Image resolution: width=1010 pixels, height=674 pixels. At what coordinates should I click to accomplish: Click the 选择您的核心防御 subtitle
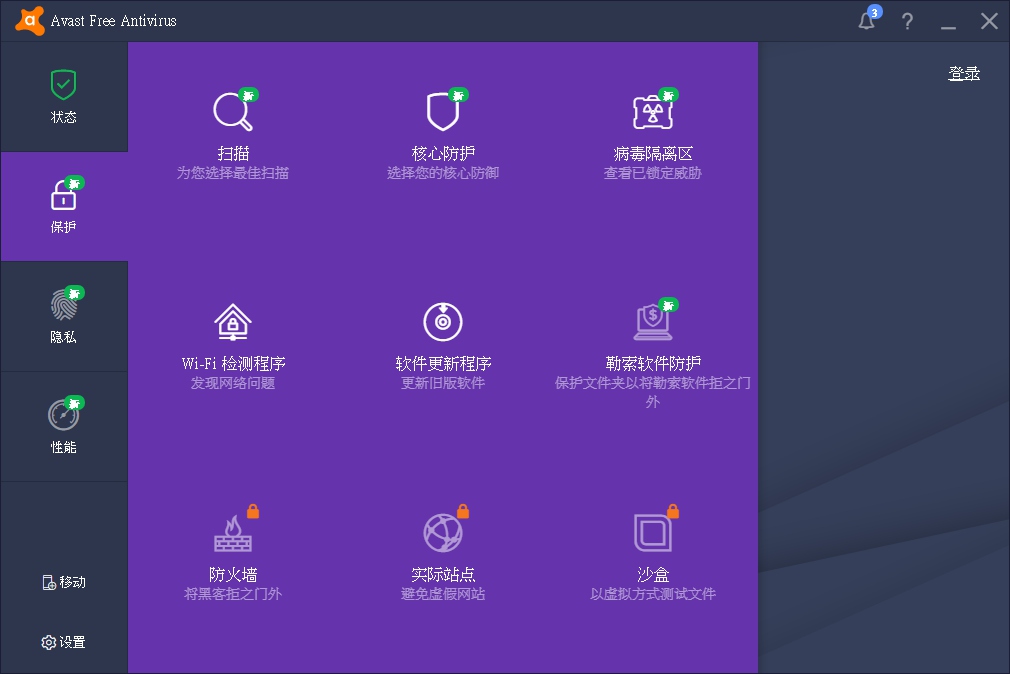pyautogui.click(x=443, y=173)
